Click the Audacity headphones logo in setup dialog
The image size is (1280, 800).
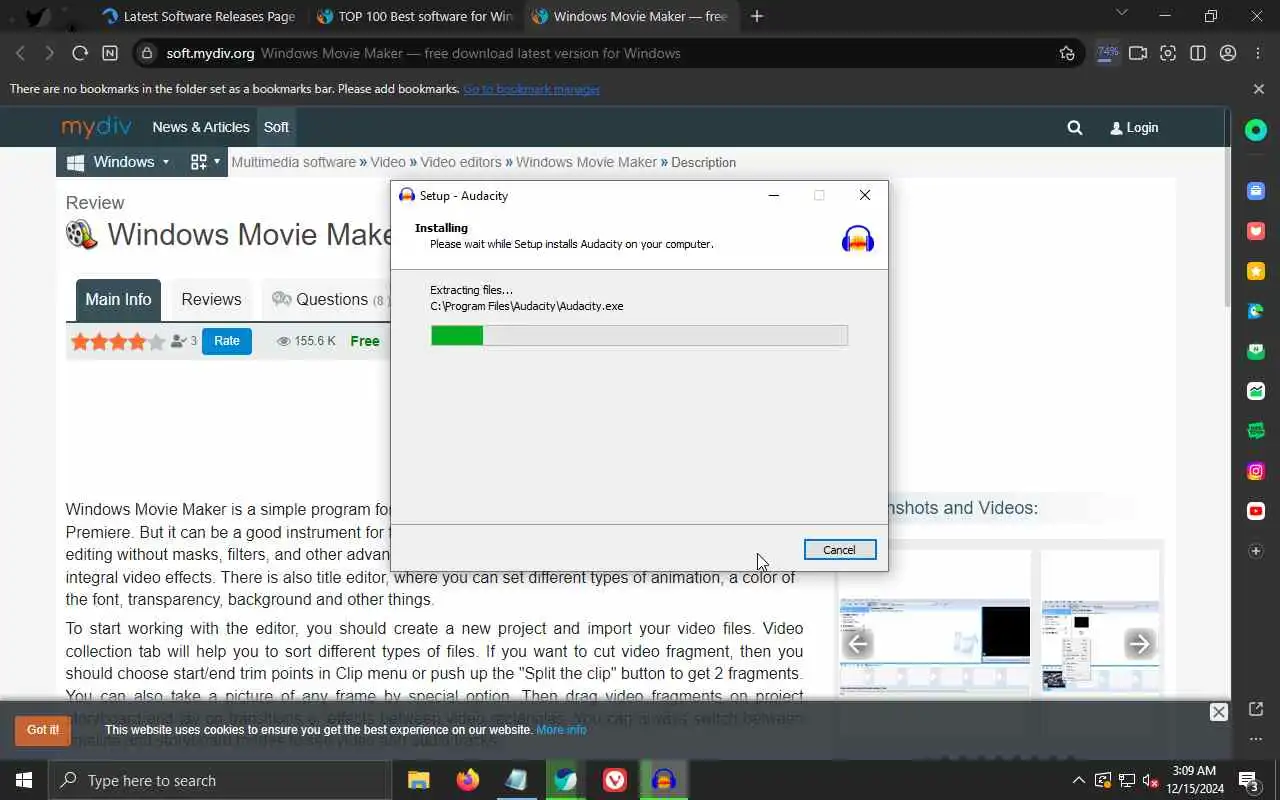(x=858, y=238)
